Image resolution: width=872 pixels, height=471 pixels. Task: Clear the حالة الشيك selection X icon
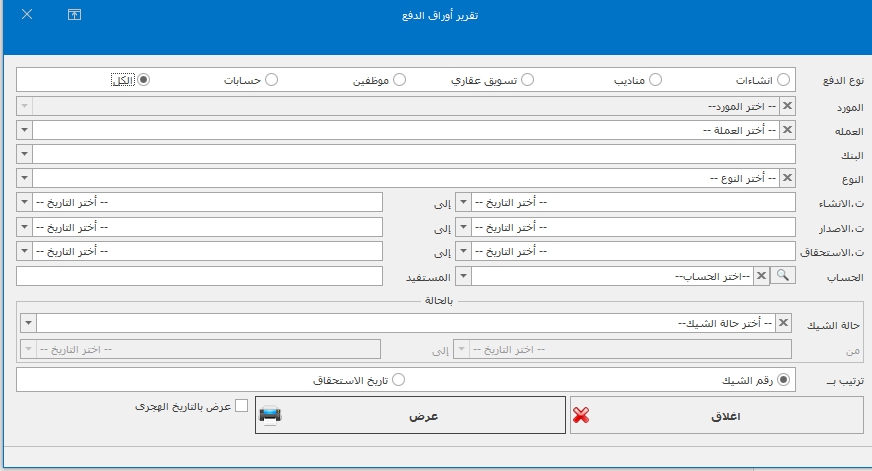click(x=785, y=323)
